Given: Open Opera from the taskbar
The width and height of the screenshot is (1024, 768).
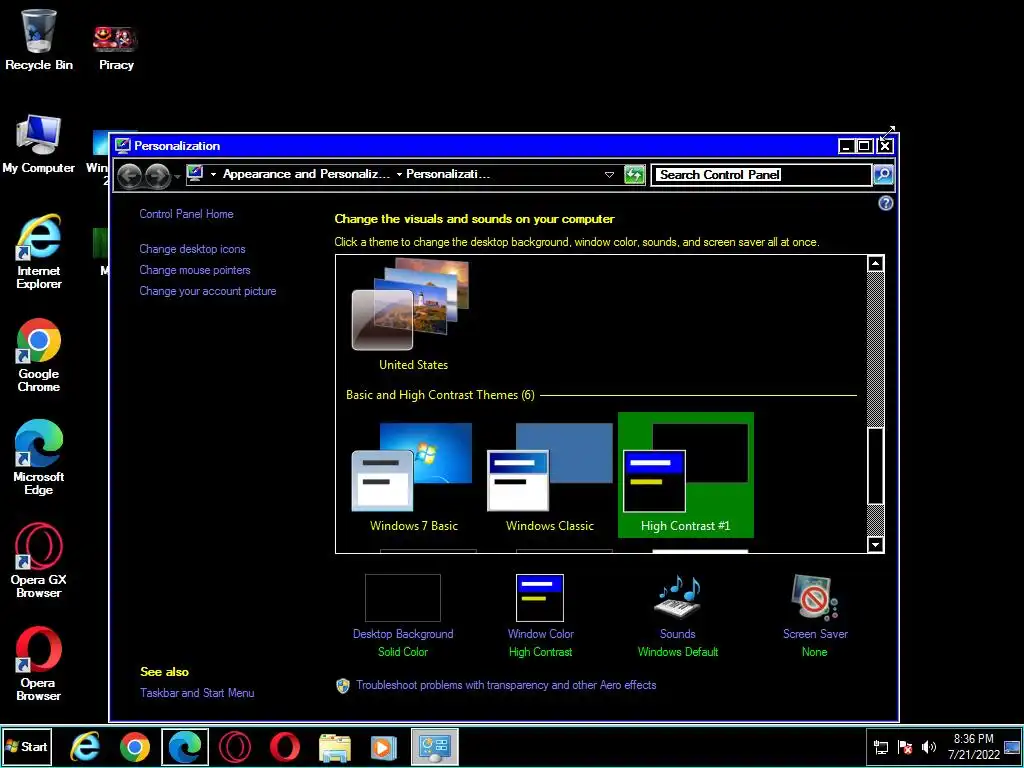Looking at the screenshot, I should 285,746.
